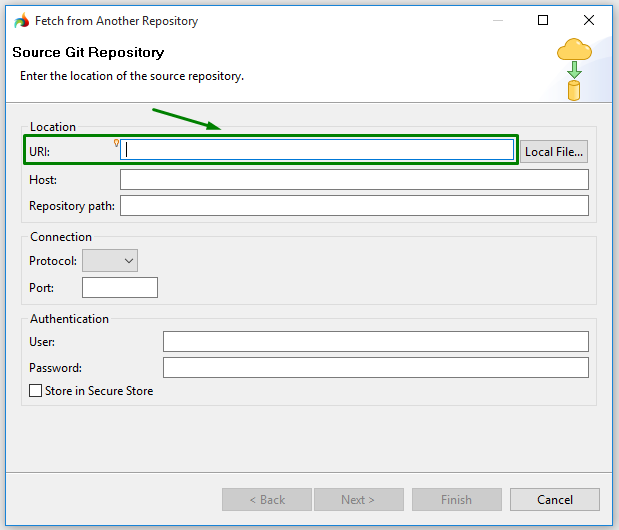
Task: Select the Repository path field
Action: point(354,206)
